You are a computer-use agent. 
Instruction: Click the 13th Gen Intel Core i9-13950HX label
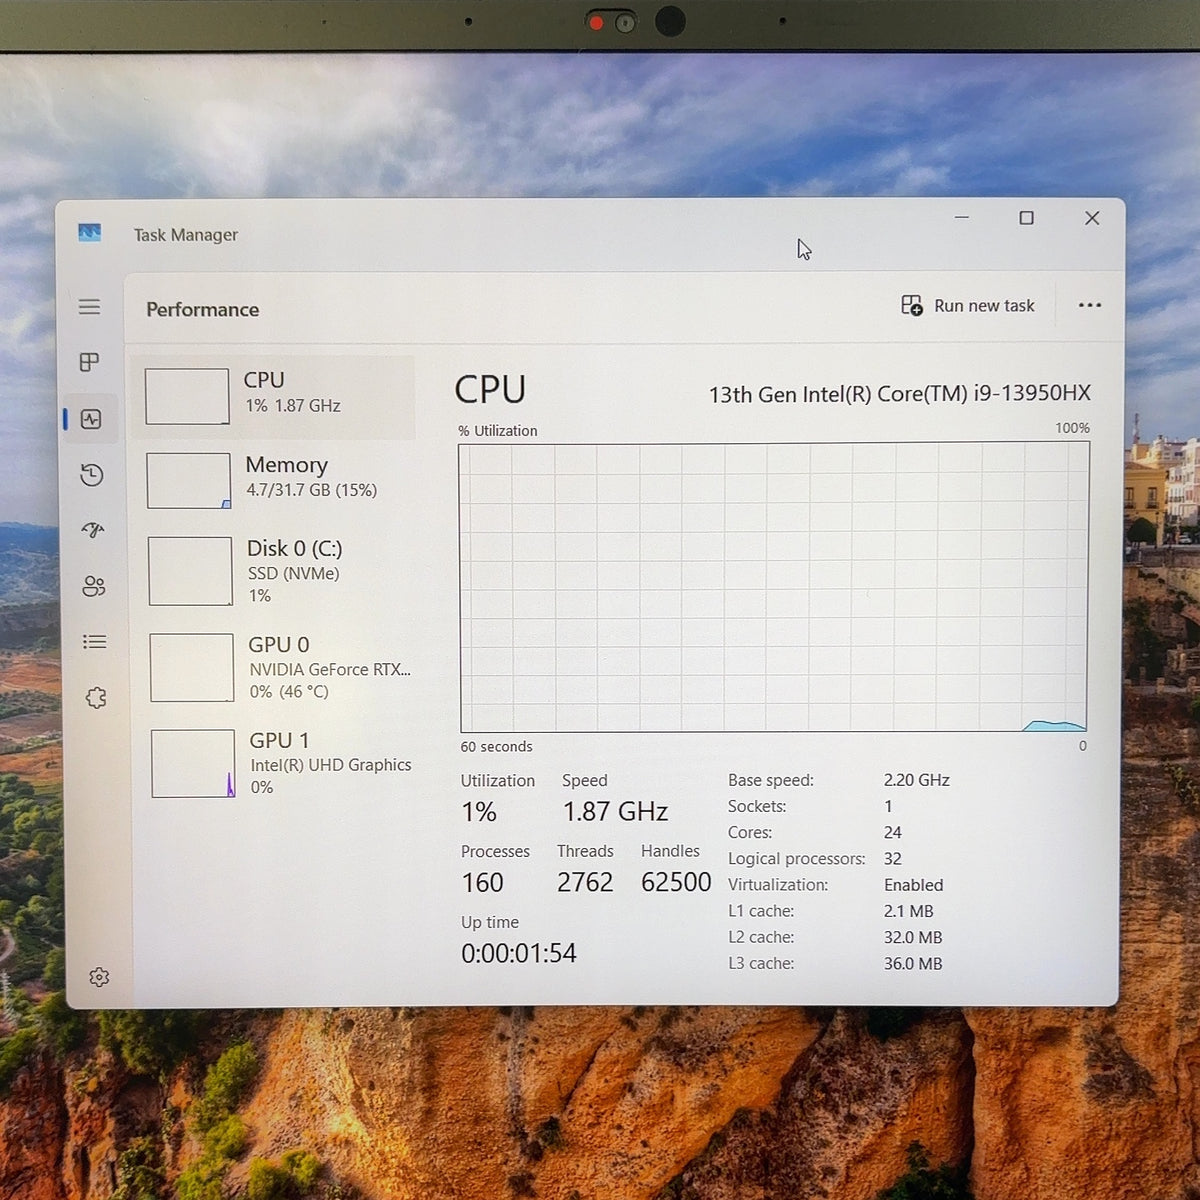pyautogui.click(x=900, y=394)
